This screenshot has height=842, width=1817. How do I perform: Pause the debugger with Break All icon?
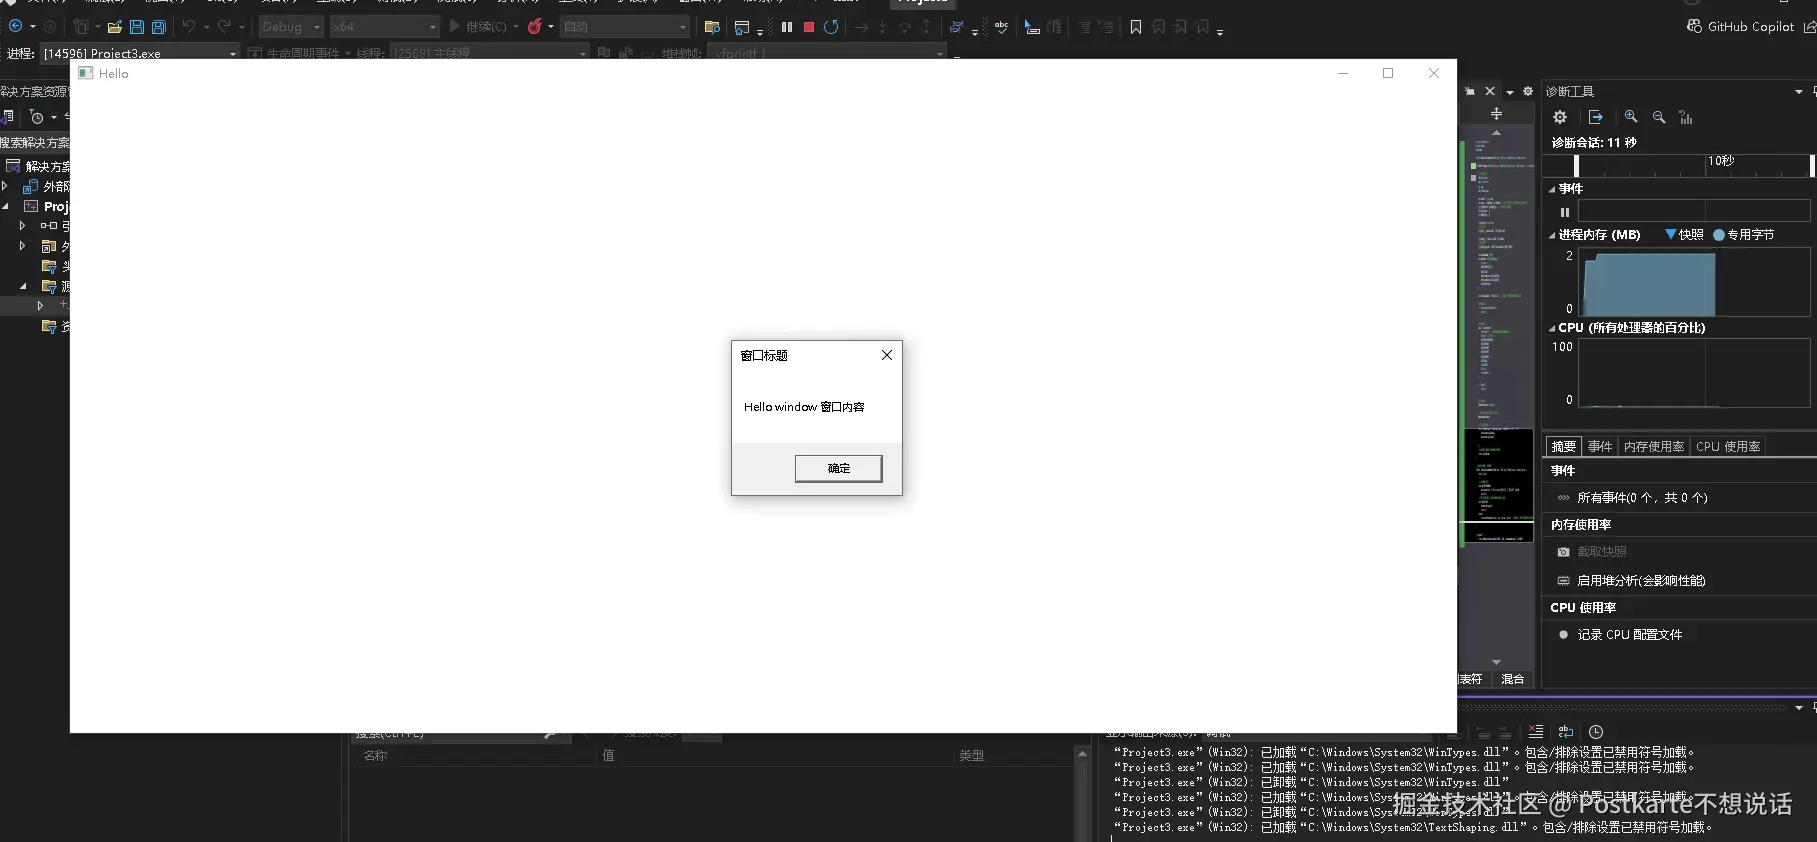click(x=787, y=27)
